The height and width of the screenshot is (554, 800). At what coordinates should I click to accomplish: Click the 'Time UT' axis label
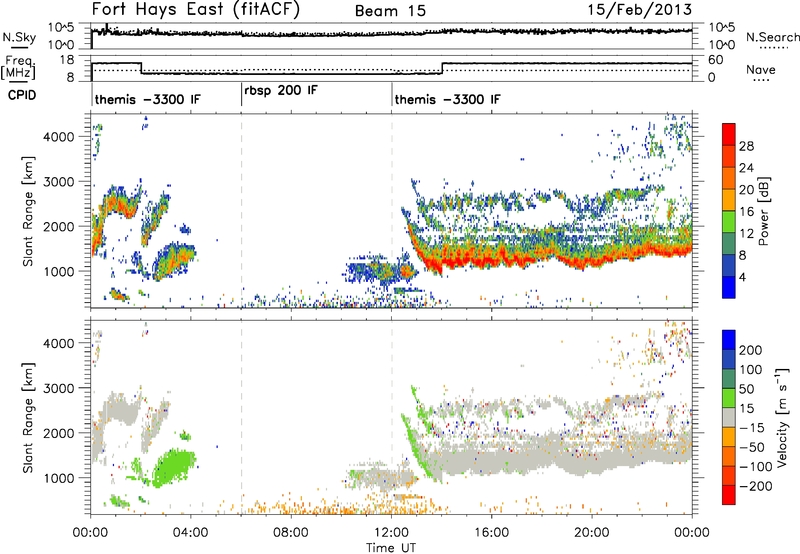391,548
